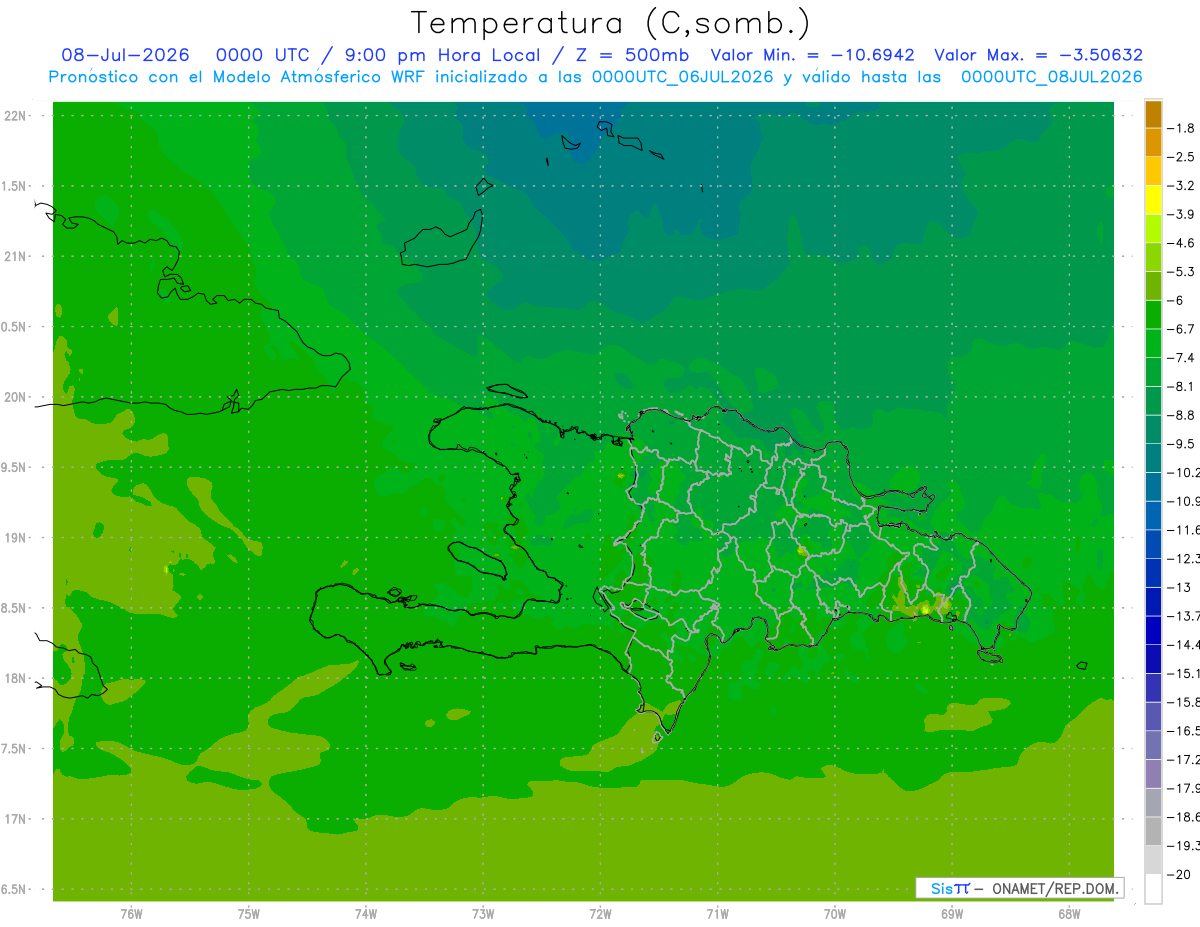The height and width of the screenshot is (927, 1200).
Task: Click the '18N' latitude label
Action: pyautogui.click(x=16, y=678)
